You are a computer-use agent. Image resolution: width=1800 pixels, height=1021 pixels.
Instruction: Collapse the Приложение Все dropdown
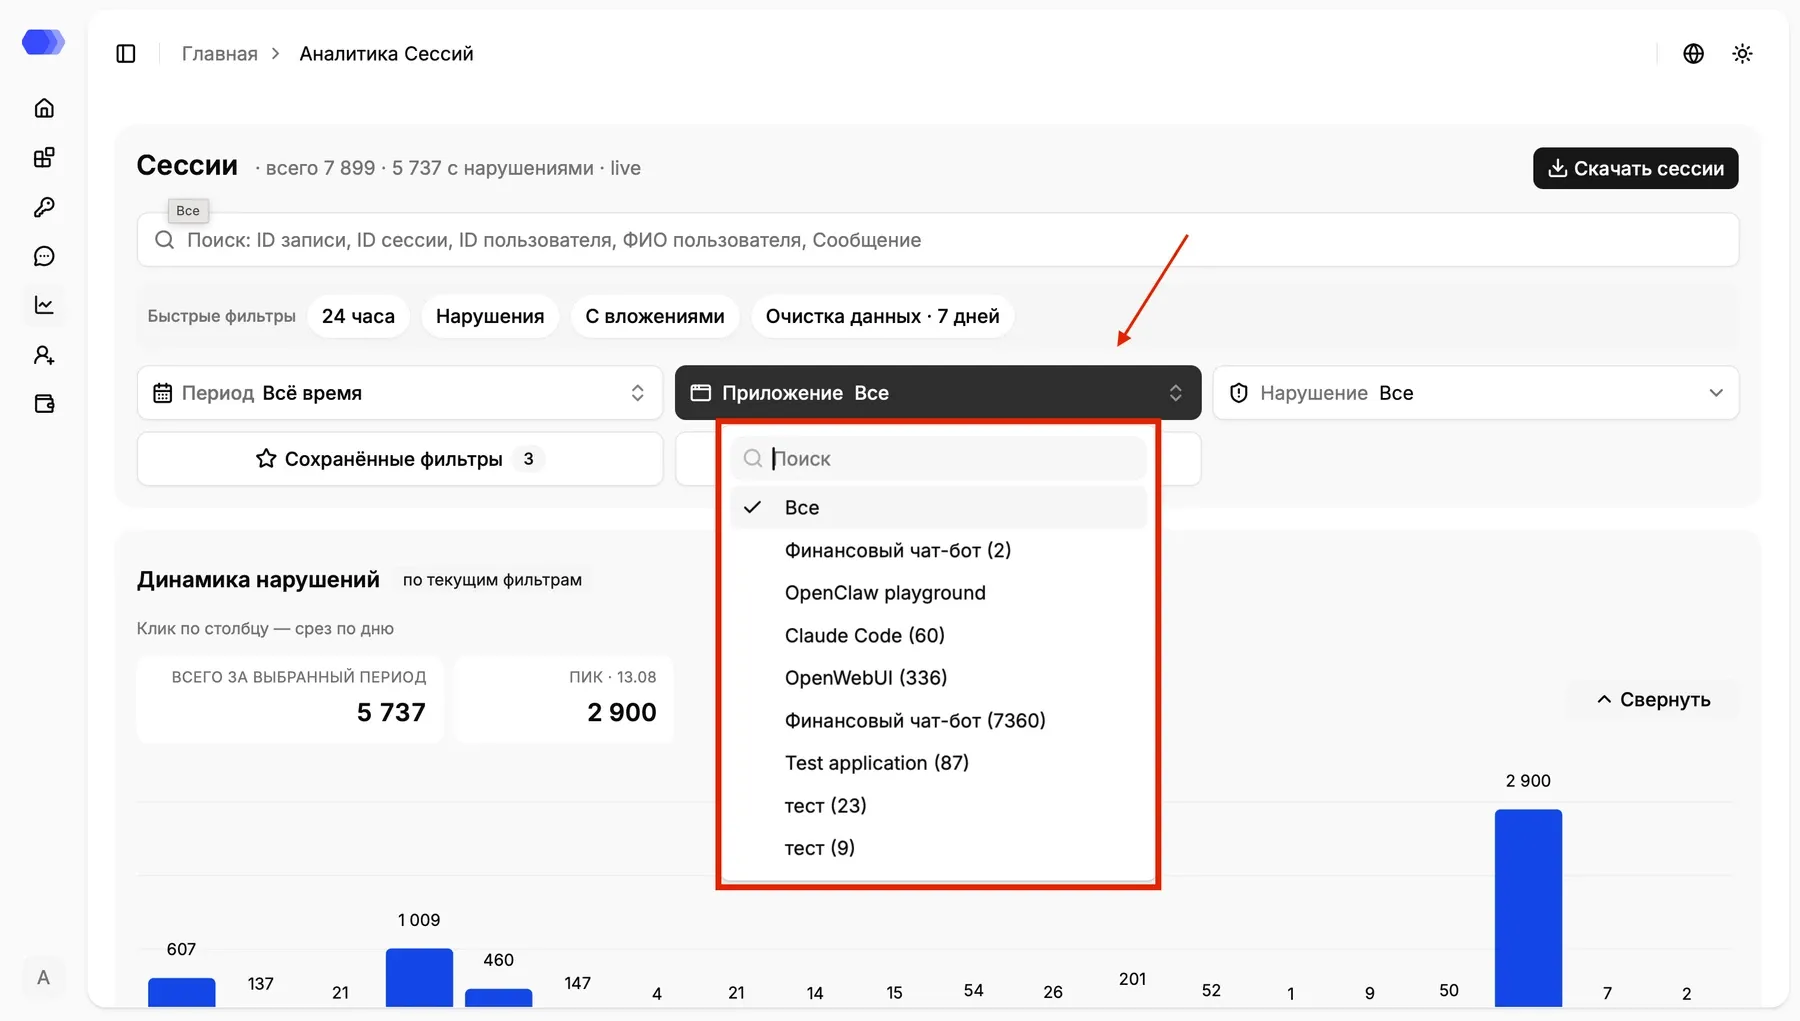click(937, 393)
